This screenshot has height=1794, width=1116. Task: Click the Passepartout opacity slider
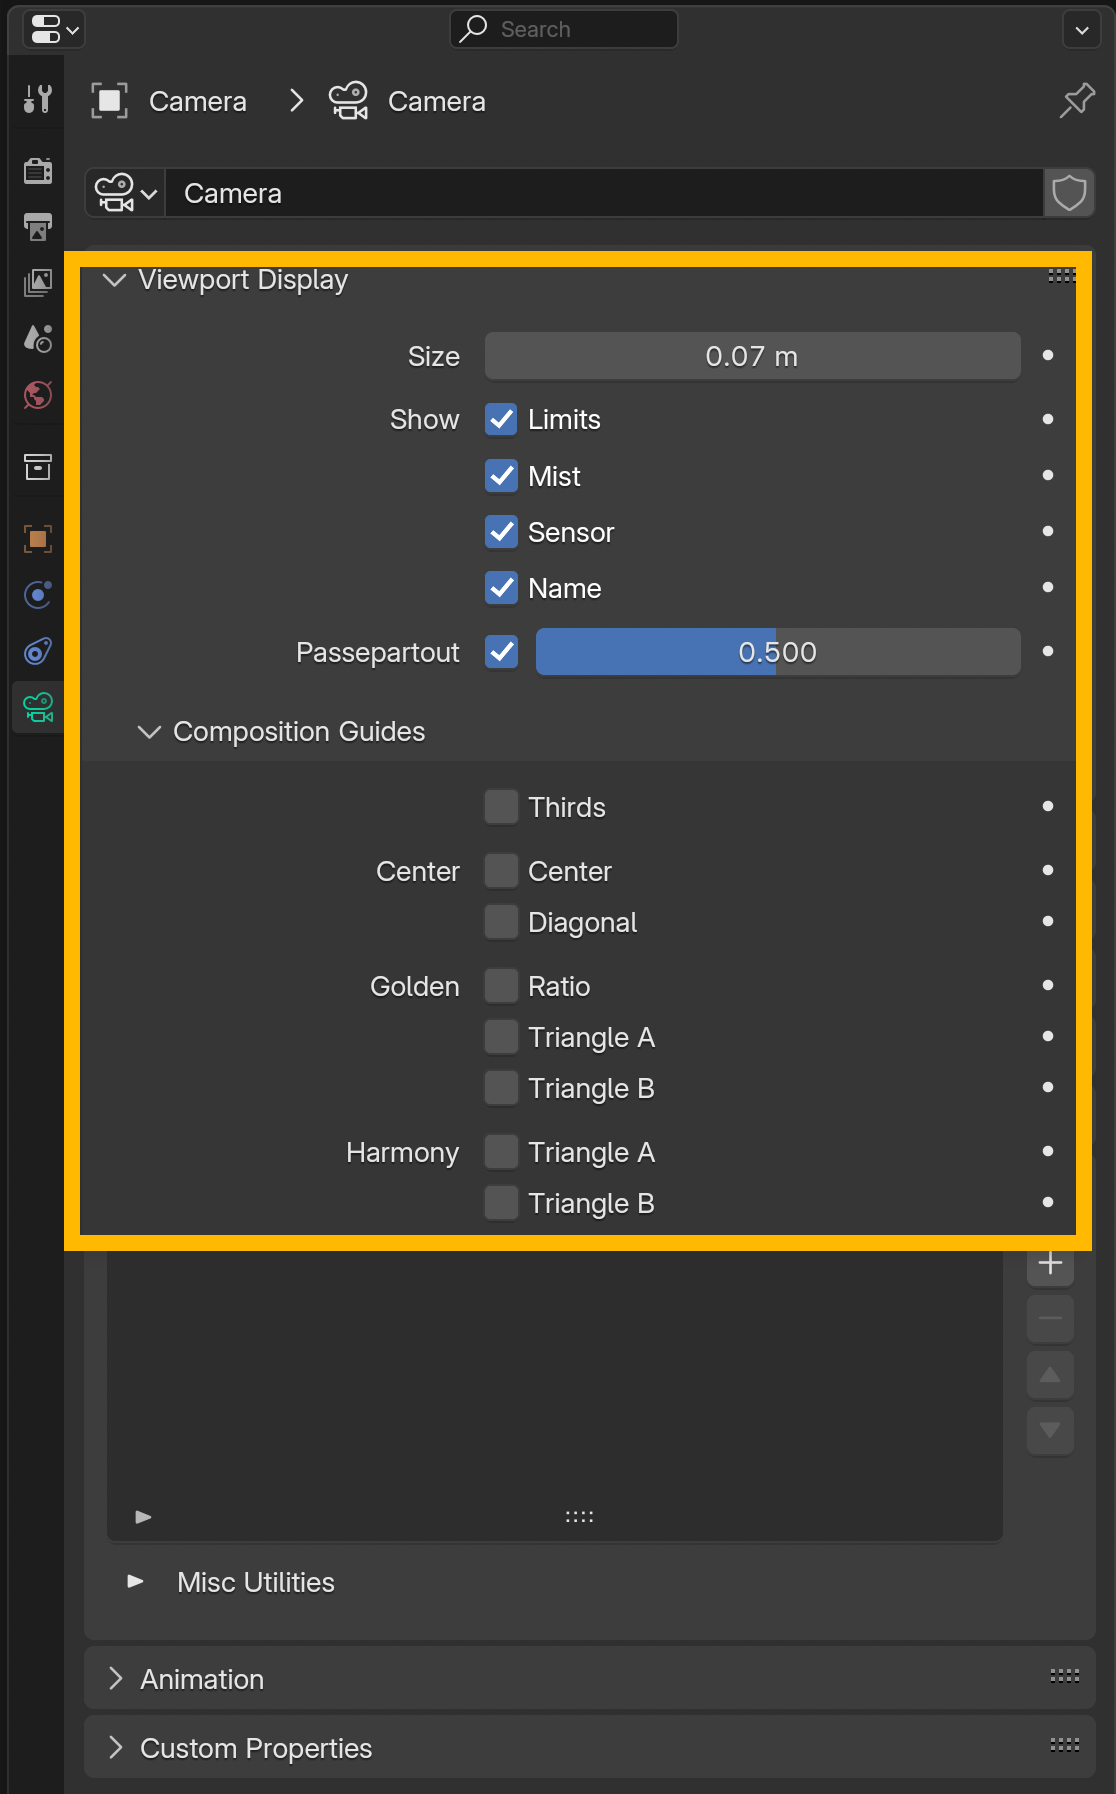coord(777,652)
